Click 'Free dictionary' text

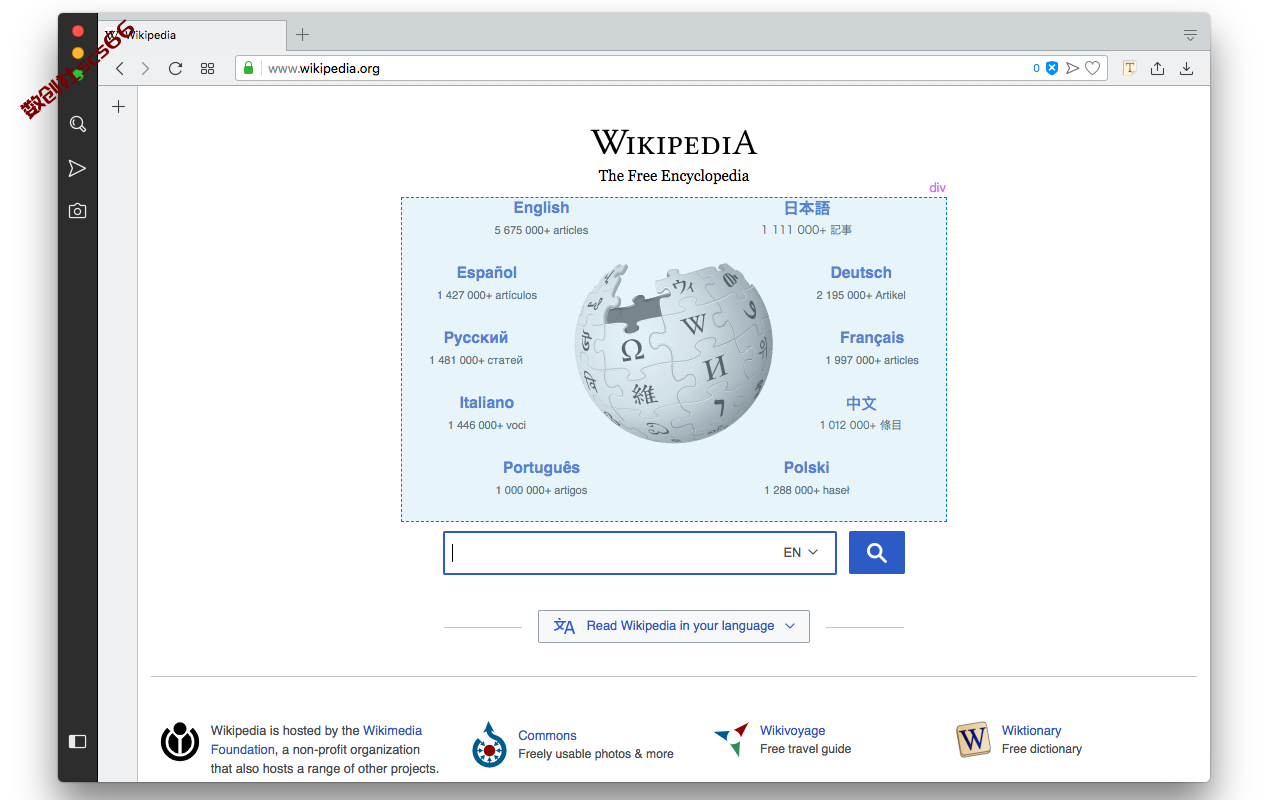[x=1042, y=749]
